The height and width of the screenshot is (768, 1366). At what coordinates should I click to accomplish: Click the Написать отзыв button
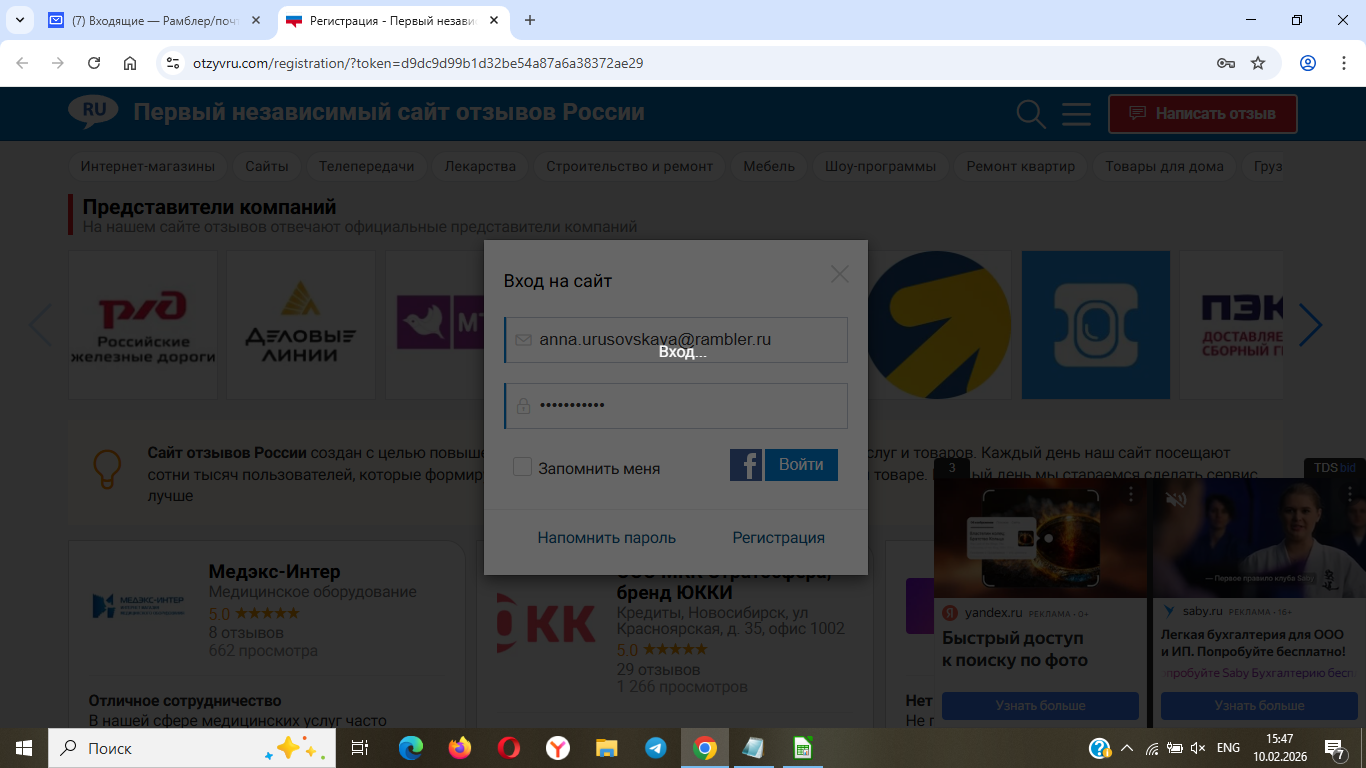[1202, 114]
